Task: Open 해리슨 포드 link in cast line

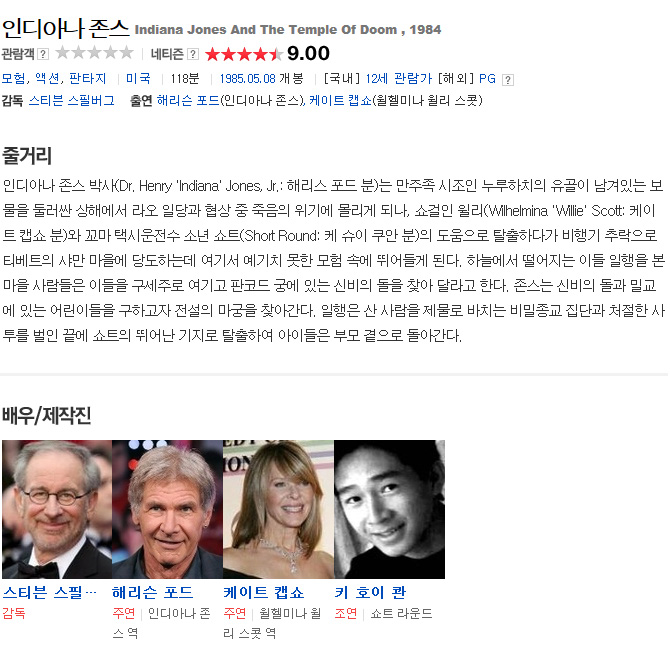Action: [x=188, y=101]
